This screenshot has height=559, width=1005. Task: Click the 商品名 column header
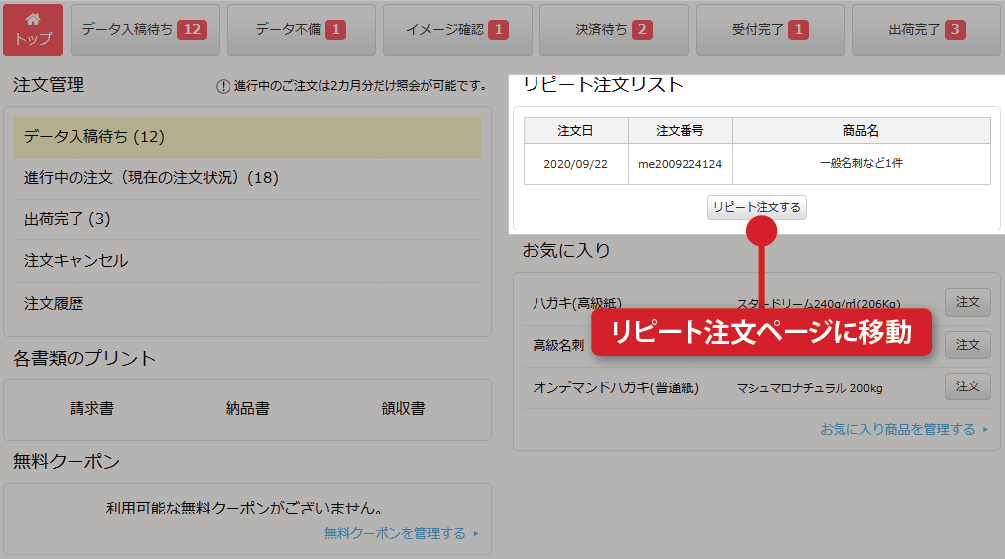(861, 131)
